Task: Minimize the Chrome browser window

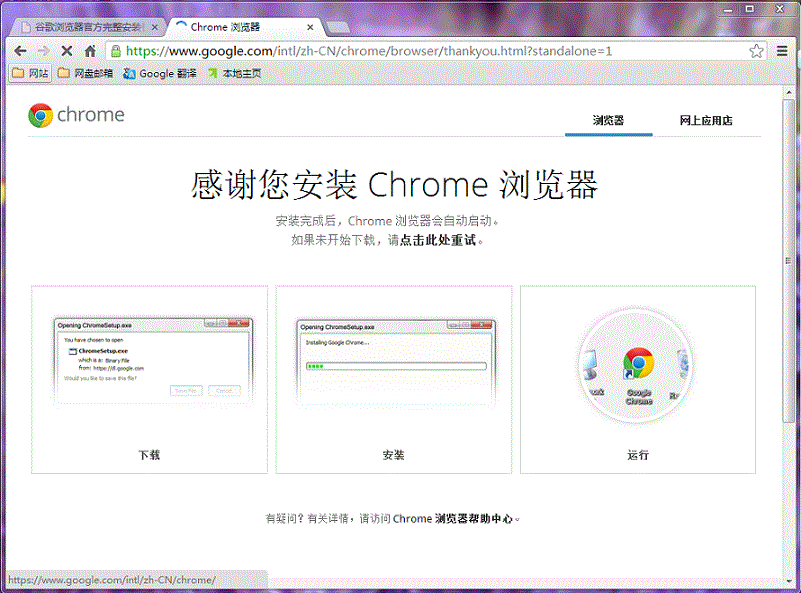Action: 728,9
